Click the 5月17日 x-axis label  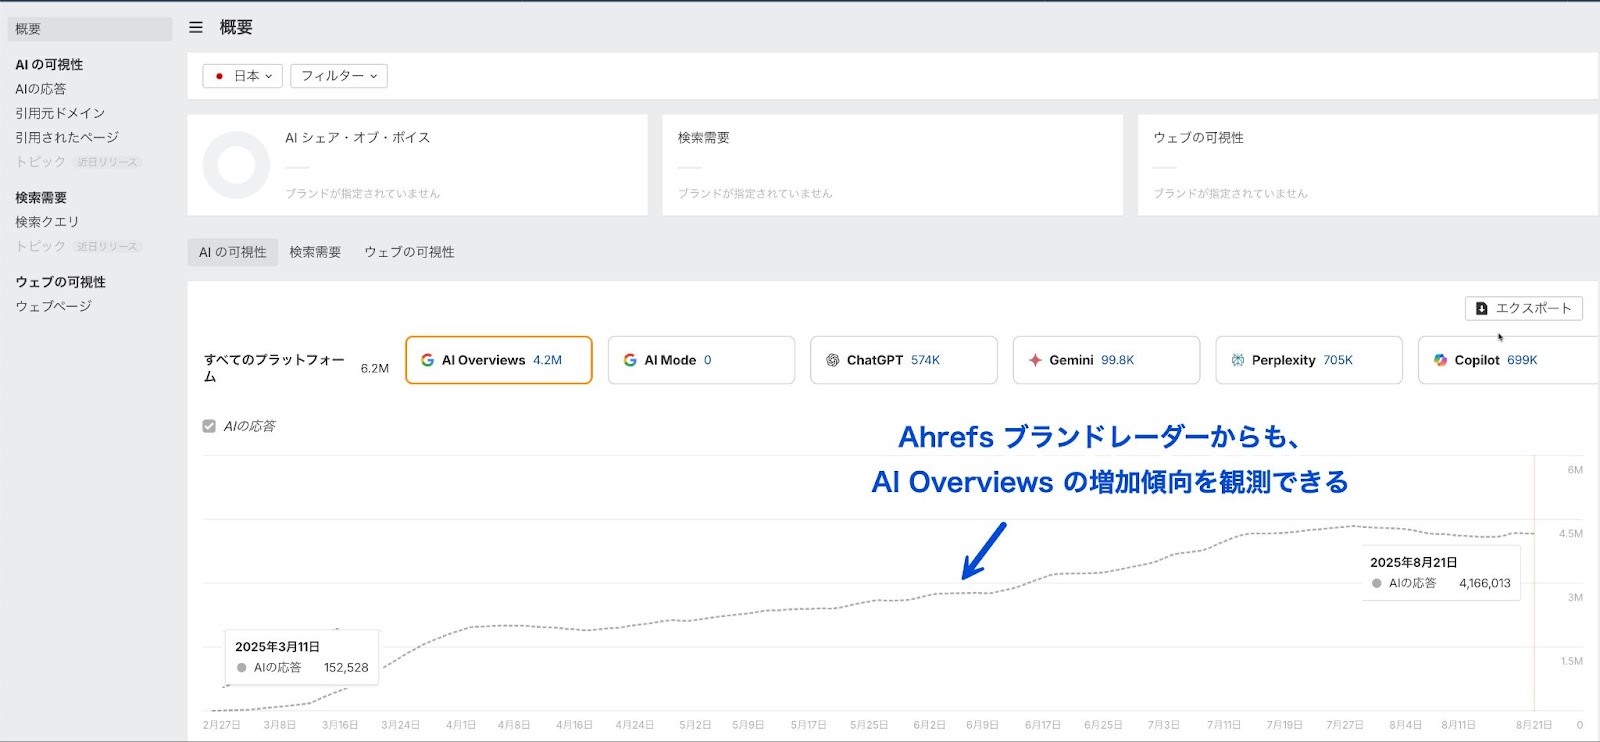pos(809,725)
